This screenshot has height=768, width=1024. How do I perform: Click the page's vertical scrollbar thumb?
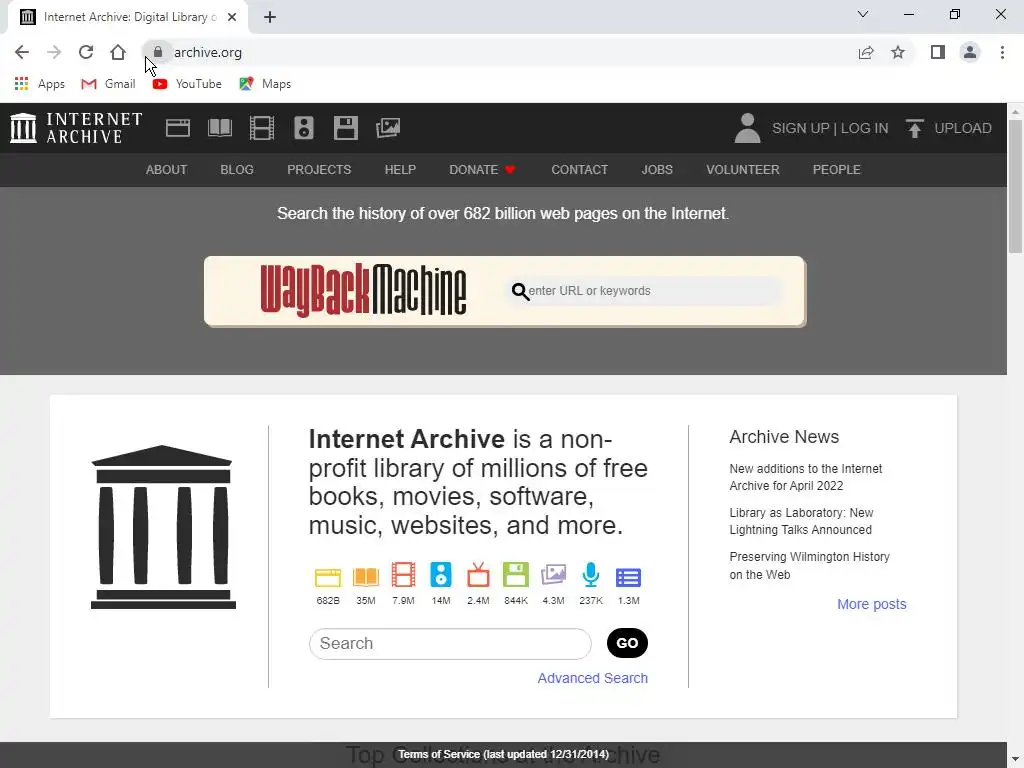click(x=1015, y=186)
